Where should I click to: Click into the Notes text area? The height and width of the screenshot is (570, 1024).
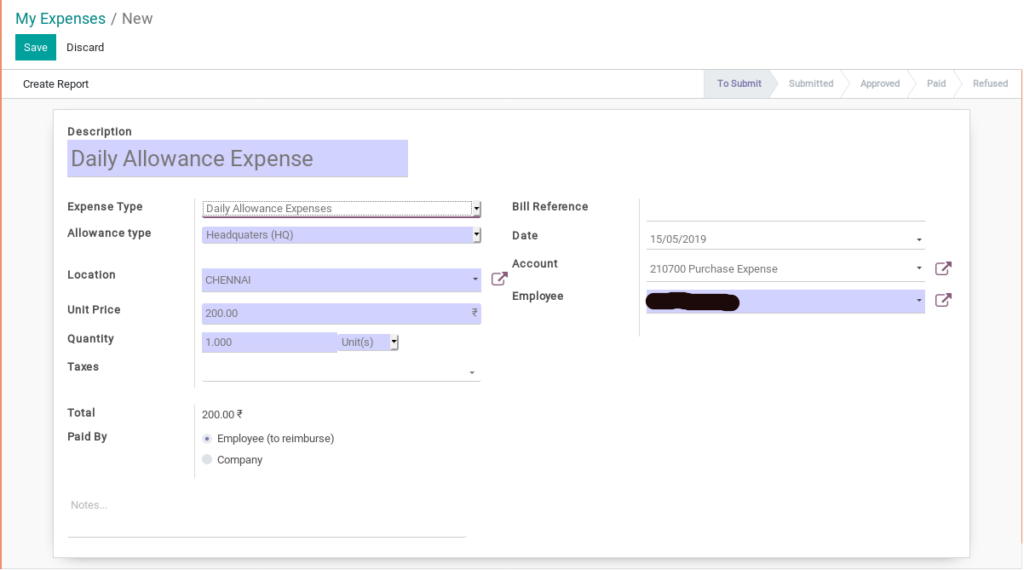coord(266,516)
